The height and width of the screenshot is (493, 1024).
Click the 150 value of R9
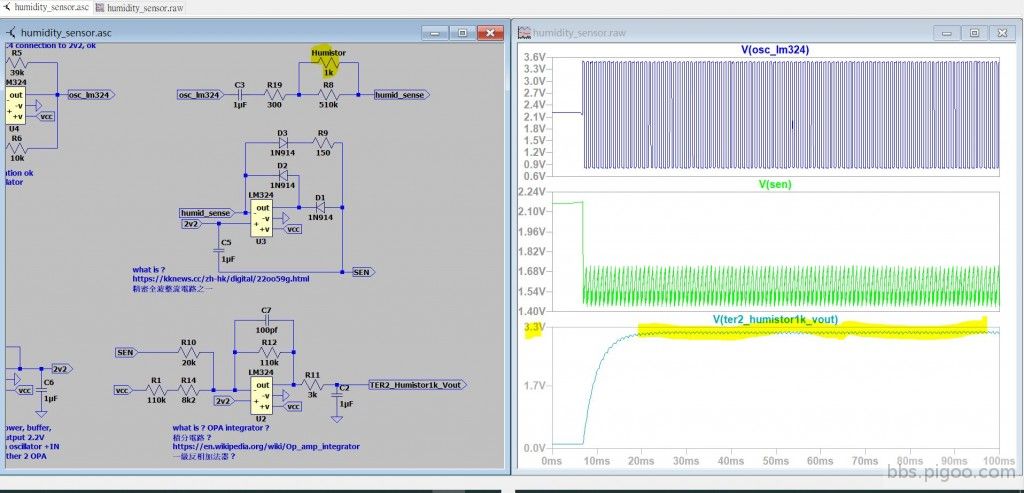(323, 153)
